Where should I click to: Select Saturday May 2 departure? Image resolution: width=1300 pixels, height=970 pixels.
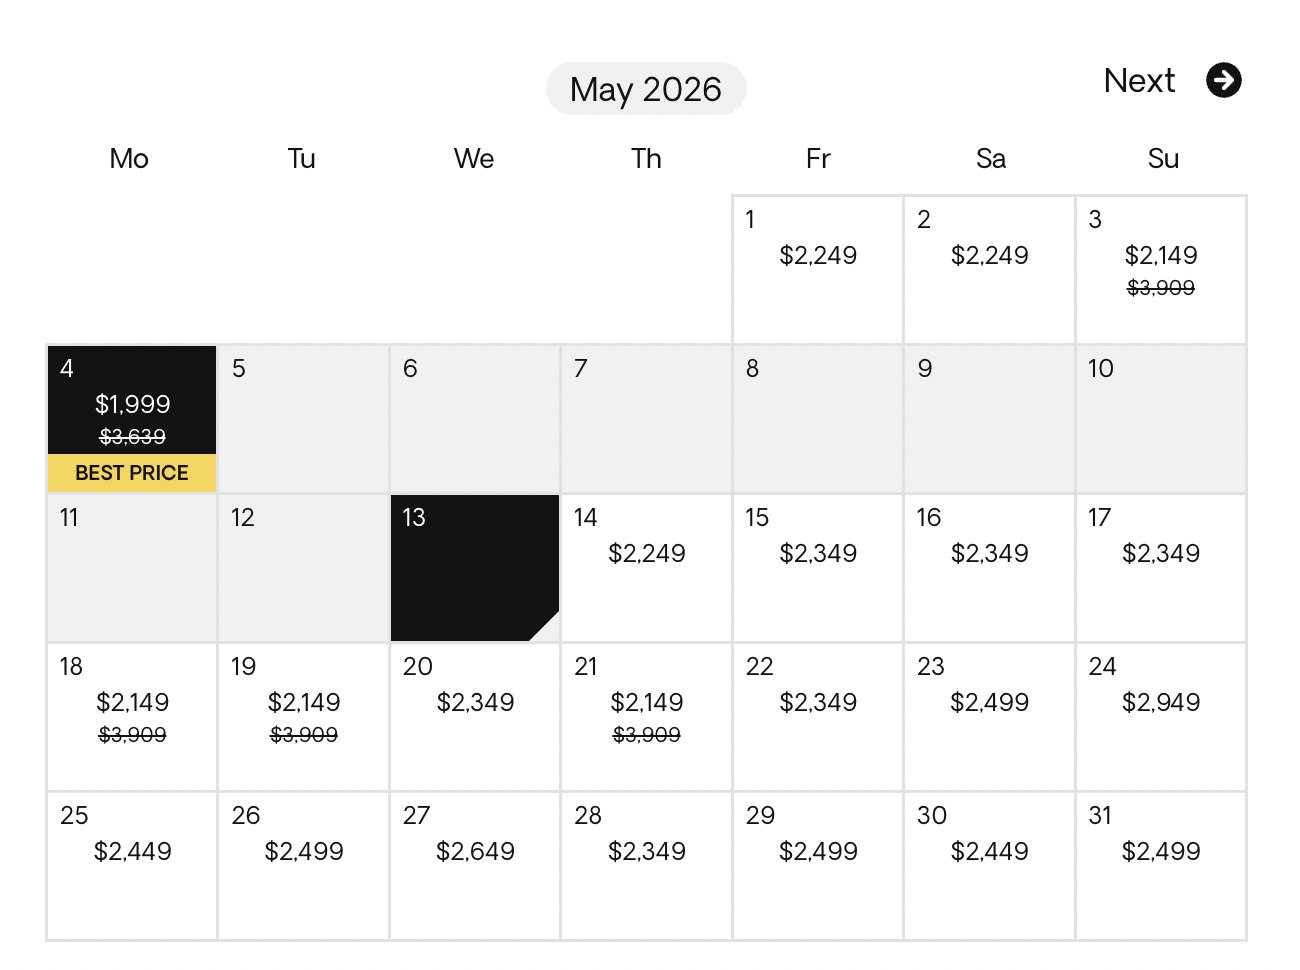coord(990,270)
